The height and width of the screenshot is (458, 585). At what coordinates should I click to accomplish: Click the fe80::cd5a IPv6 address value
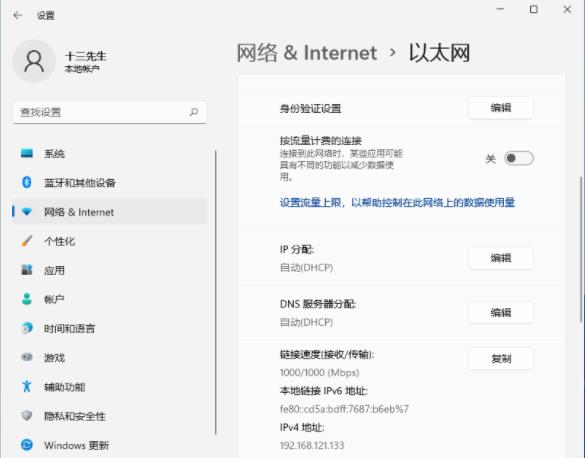tap(344, 409)
